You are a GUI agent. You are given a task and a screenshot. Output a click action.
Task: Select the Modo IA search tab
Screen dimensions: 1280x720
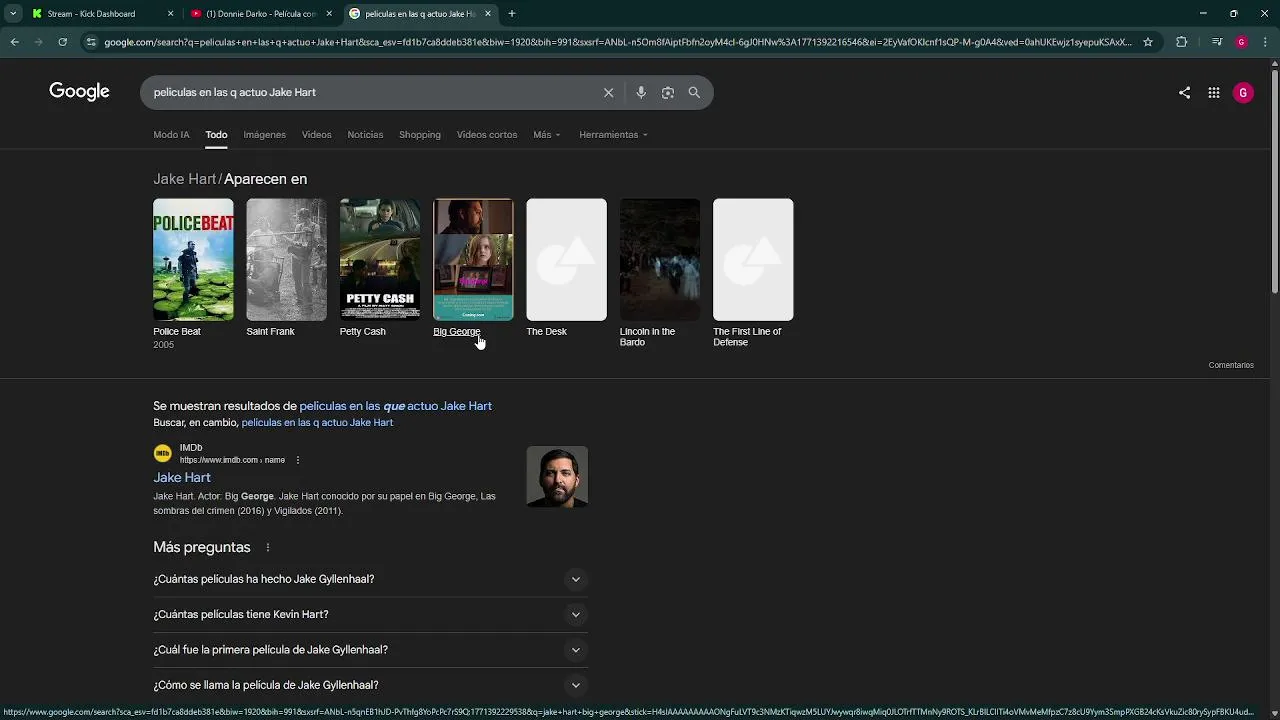click(171, 135)
